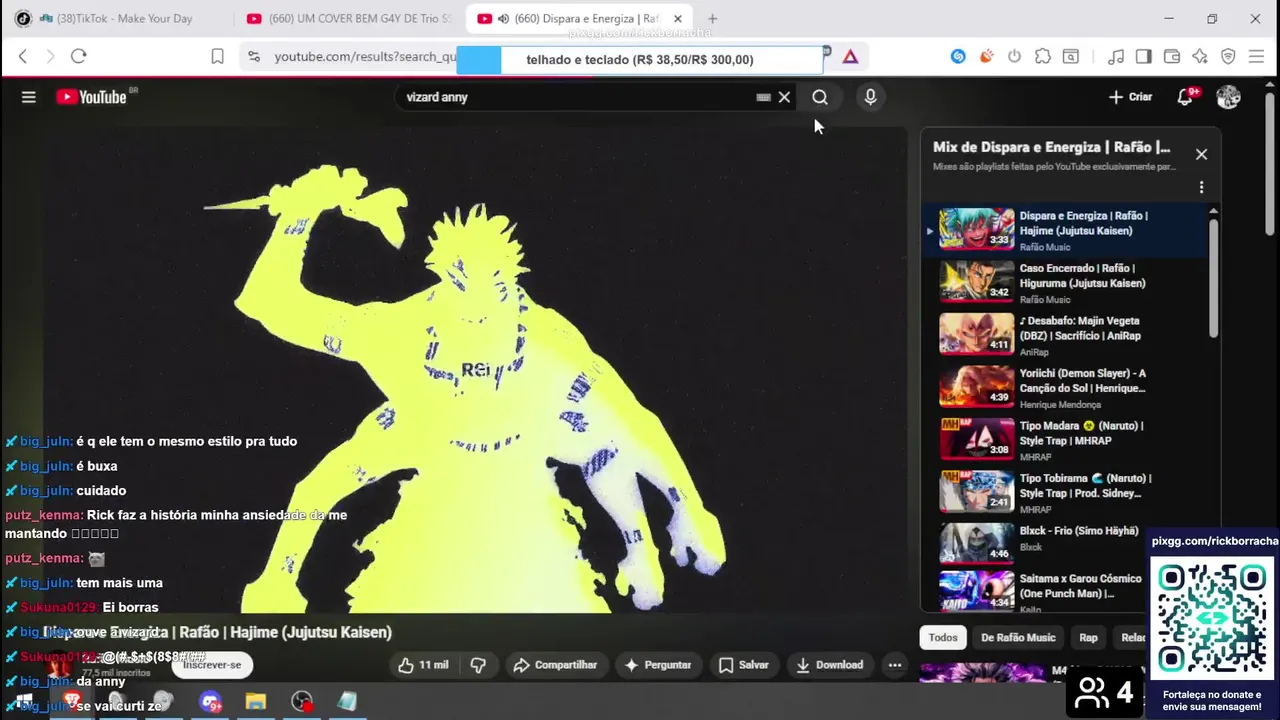Switch to the TikTok browser tab
The image size is (1280, 720).
click(120, 19)
